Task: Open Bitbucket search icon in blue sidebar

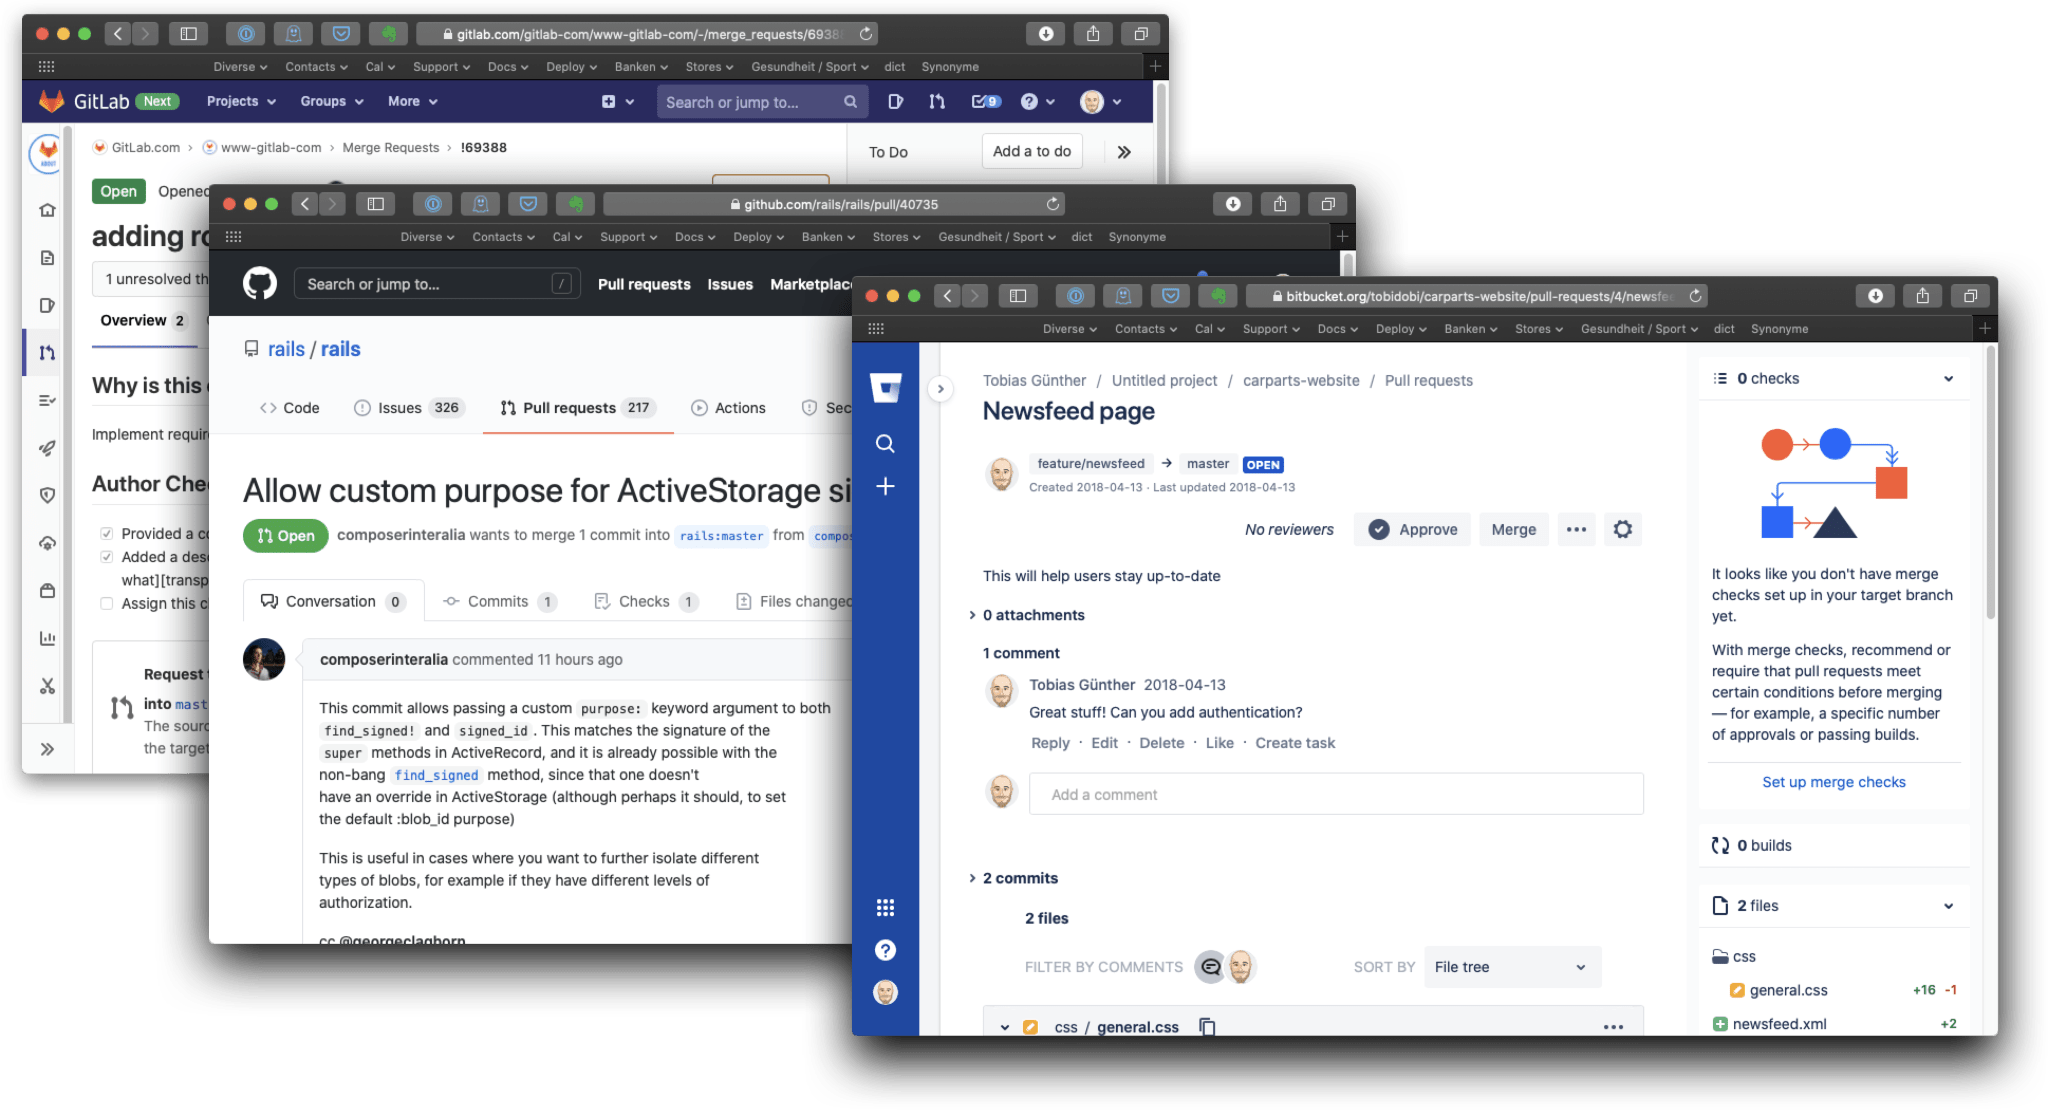Action: (885, 443)
